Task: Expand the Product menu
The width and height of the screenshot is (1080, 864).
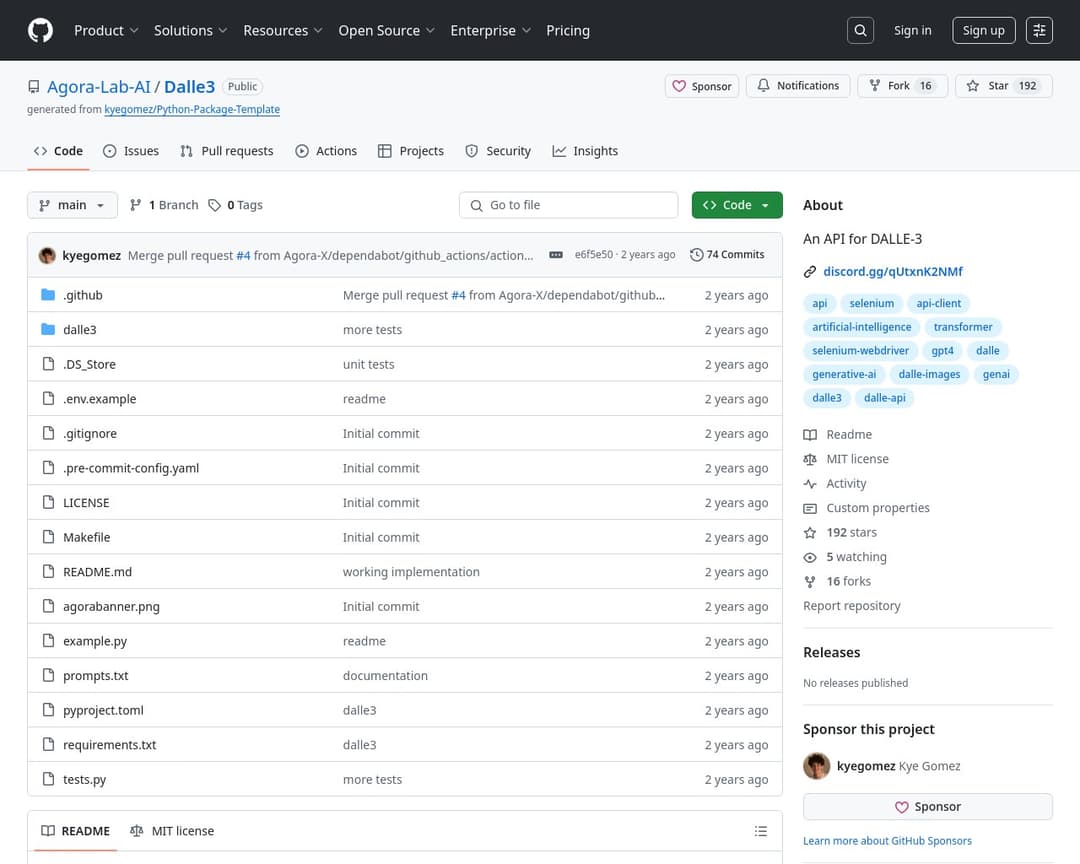Action: (x=106, y=30)
